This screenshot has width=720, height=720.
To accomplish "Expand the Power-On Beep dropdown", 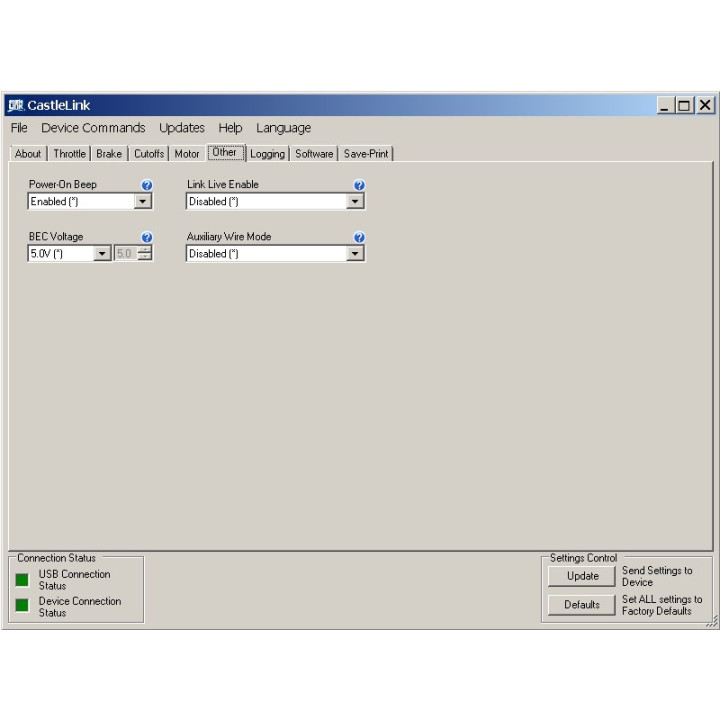I will tap(142, 202).
